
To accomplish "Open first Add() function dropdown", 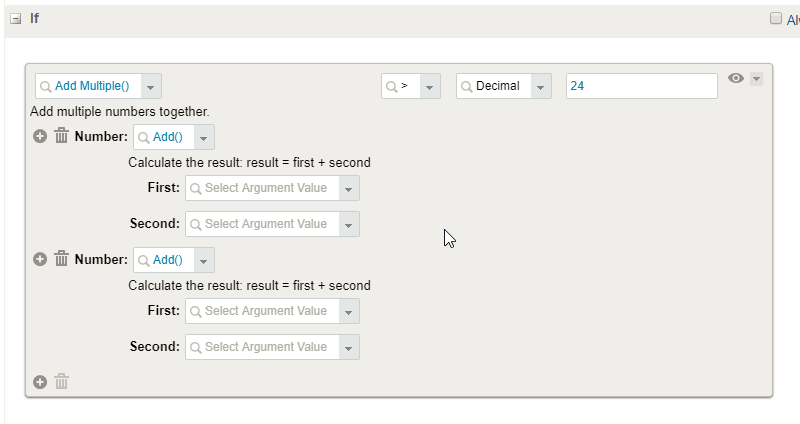I will 204,137.
